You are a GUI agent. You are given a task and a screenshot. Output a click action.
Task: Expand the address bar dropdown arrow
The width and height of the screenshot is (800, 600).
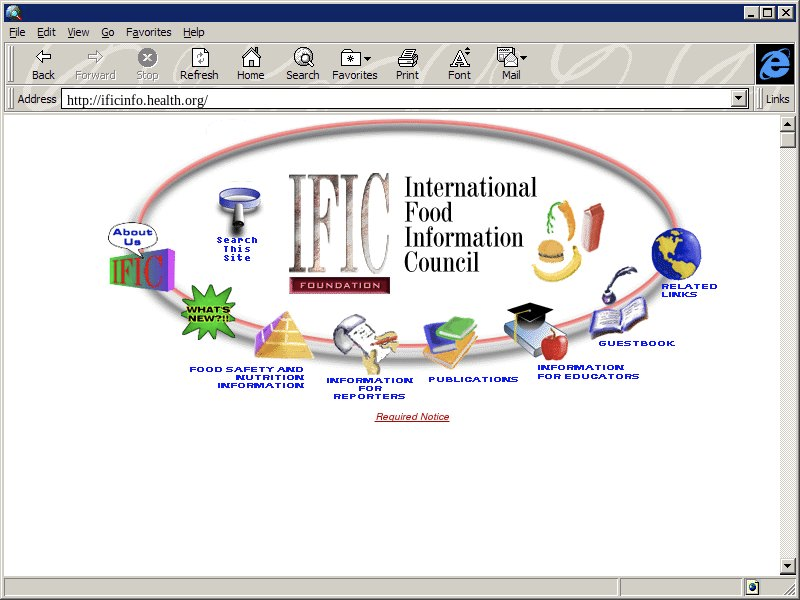click(x=740, y=99)
